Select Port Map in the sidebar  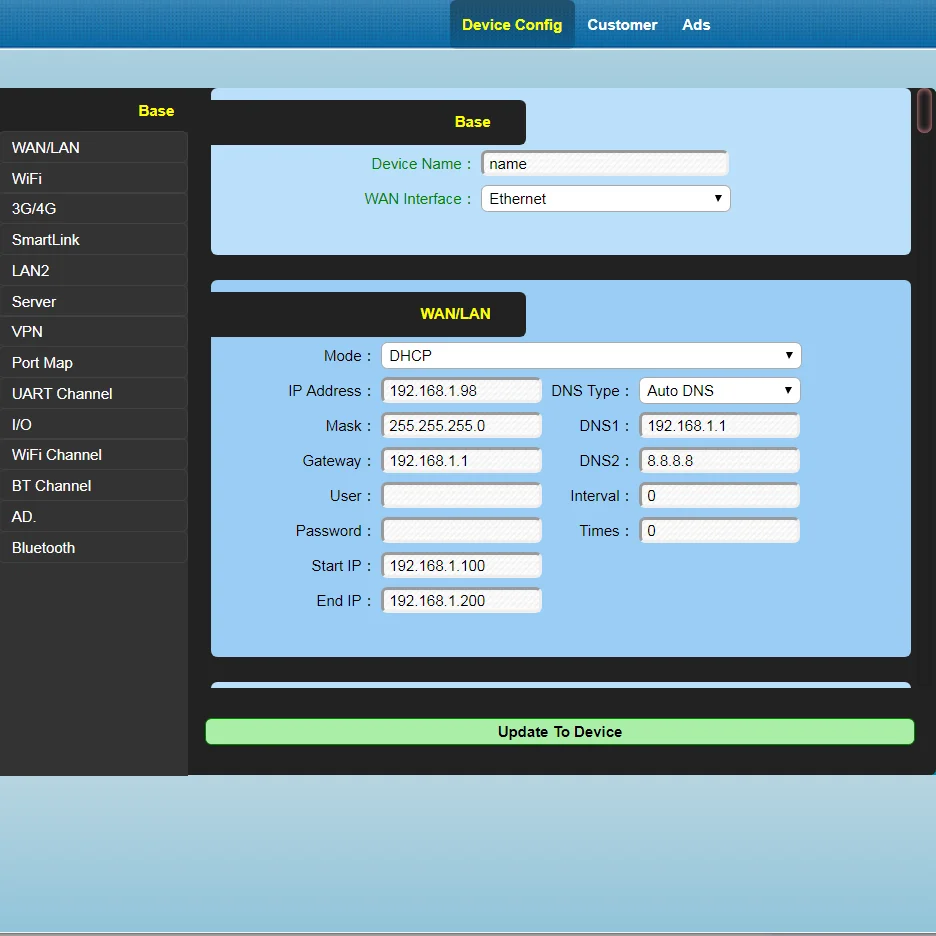click(x=93, y=363)
